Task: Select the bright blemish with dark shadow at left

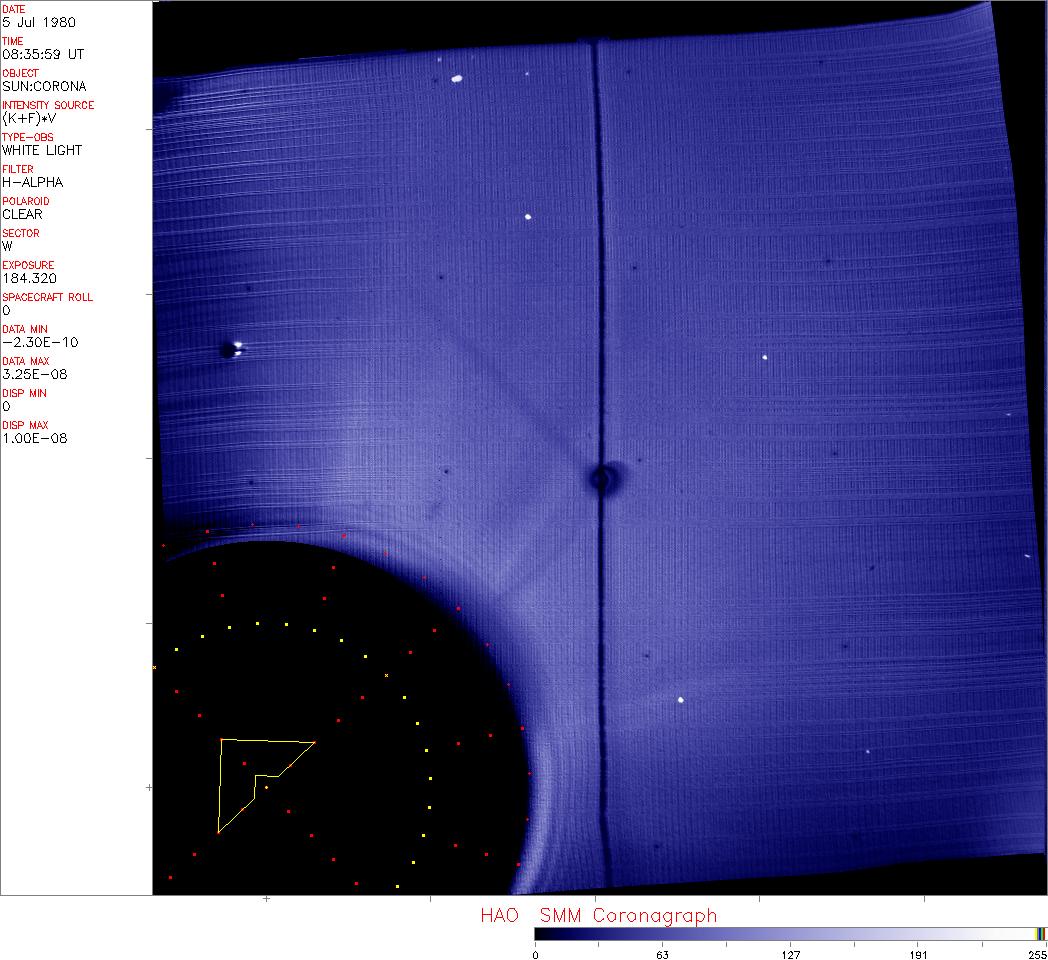Action: pos(233,349)
